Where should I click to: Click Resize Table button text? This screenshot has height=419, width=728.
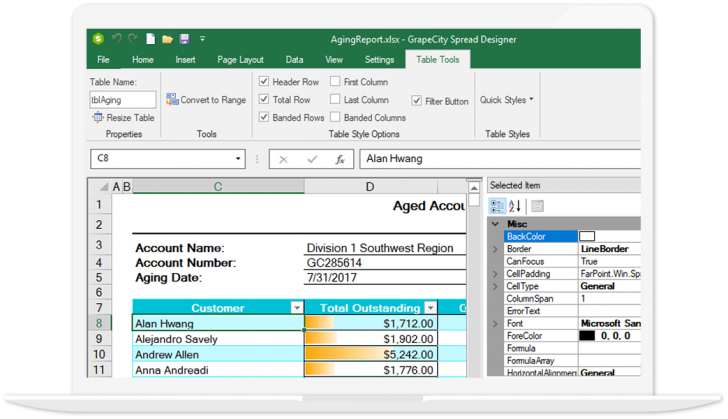(x=130, y=118)
